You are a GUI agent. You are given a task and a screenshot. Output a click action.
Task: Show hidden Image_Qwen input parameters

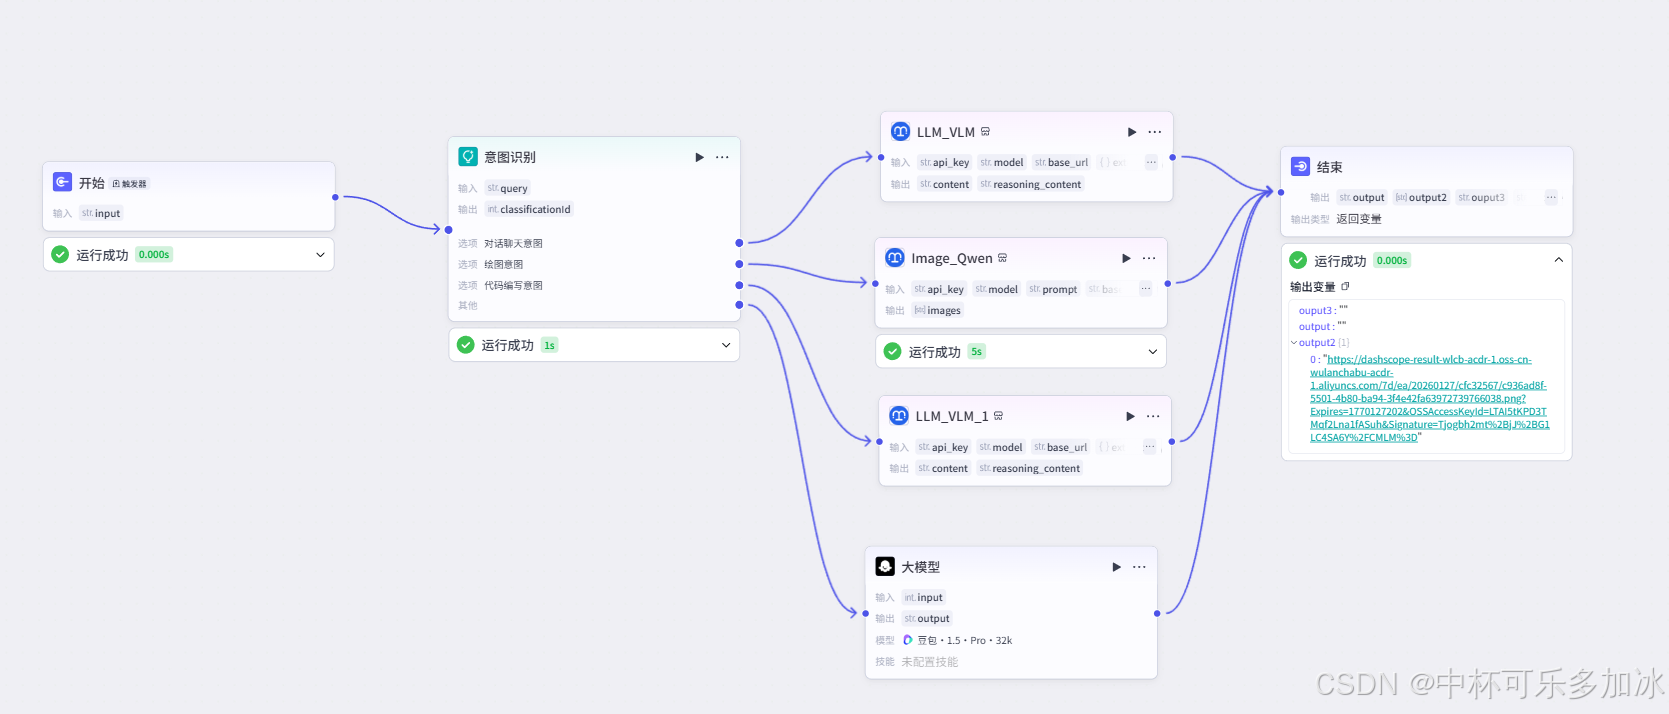1146,289
